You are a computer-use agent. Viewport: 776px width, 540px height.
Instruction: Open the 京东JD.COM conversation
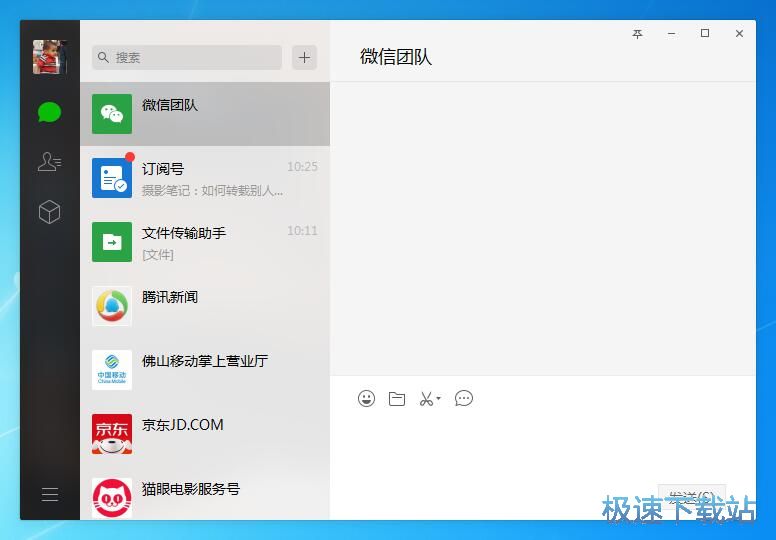pos(205,434)
